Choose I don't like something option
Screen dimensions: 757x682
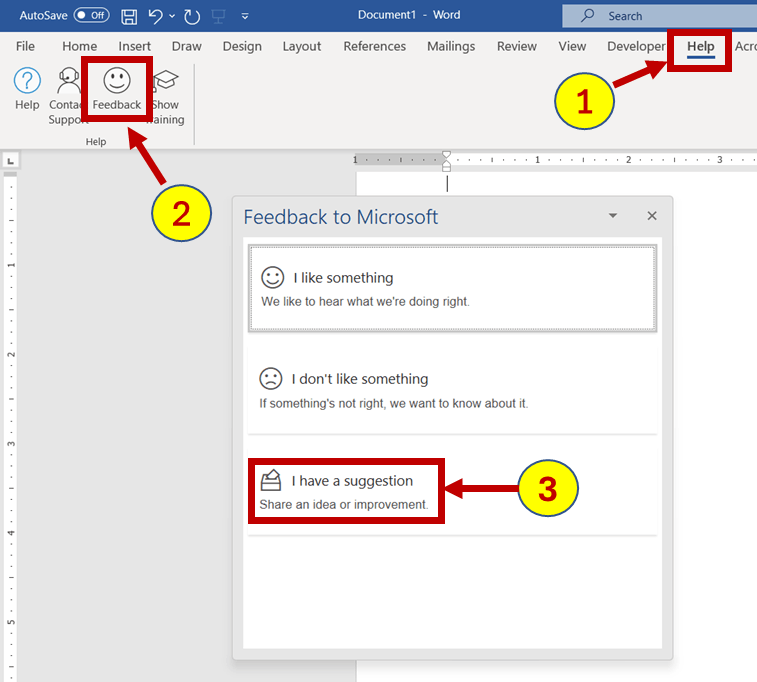tap(452, 390)
